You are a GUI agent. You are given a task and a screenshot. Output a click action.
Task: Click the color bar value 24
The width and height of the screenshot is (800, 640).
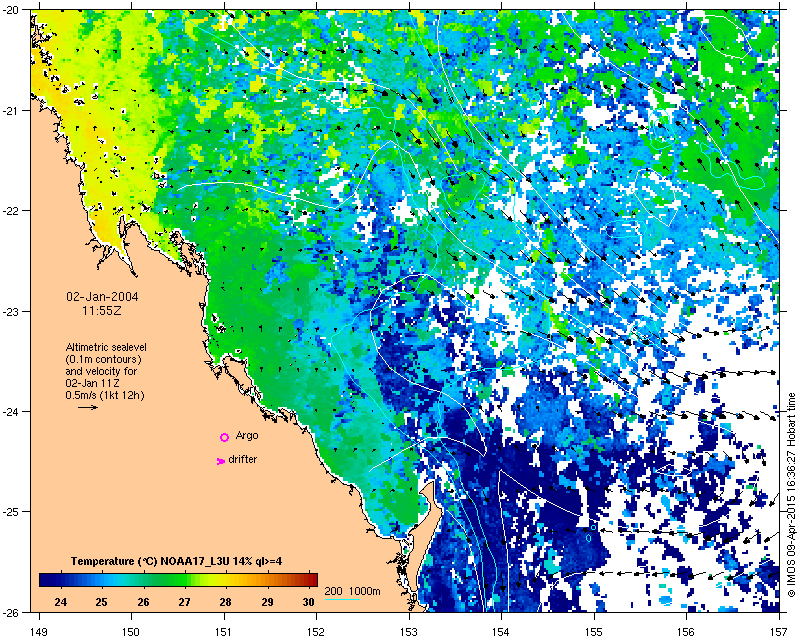pyautogui.click(x=60, y=602)
